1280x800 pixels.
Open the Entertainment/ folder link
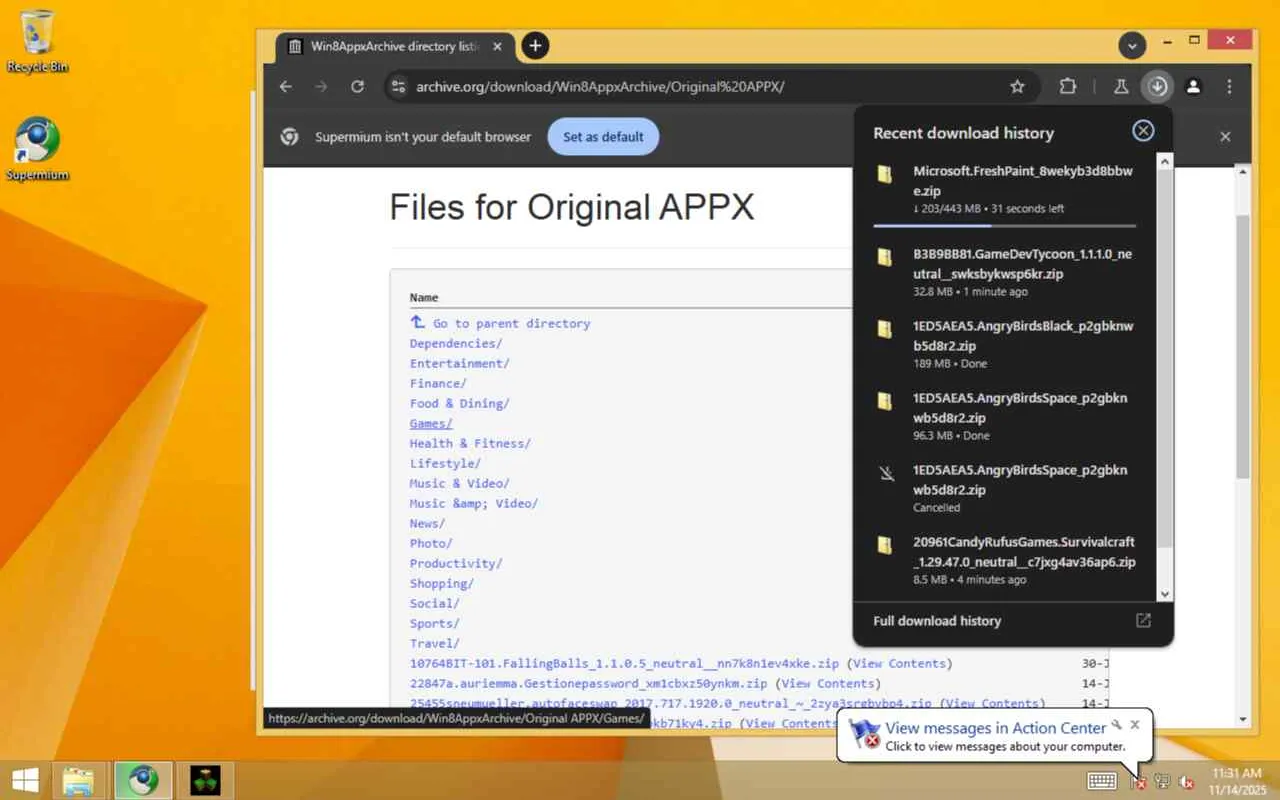coord(459,363)
